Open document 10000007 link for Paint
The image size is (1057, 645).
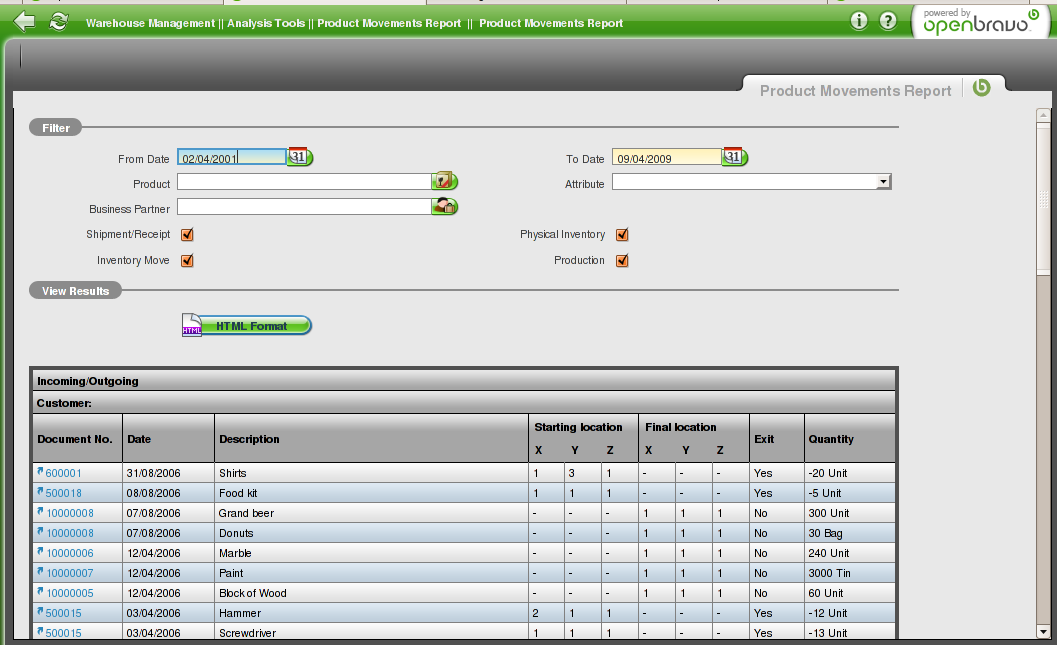click(69, 573)
